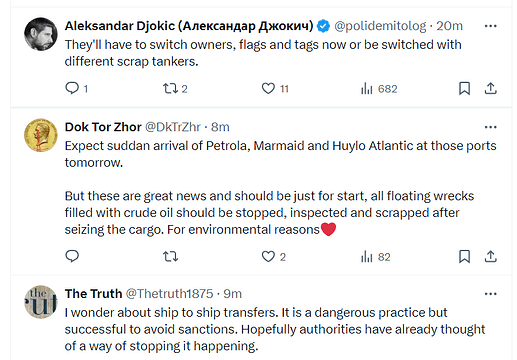
Task: Open The Truth's avatar picture
Action: click(x=41, y=302)
